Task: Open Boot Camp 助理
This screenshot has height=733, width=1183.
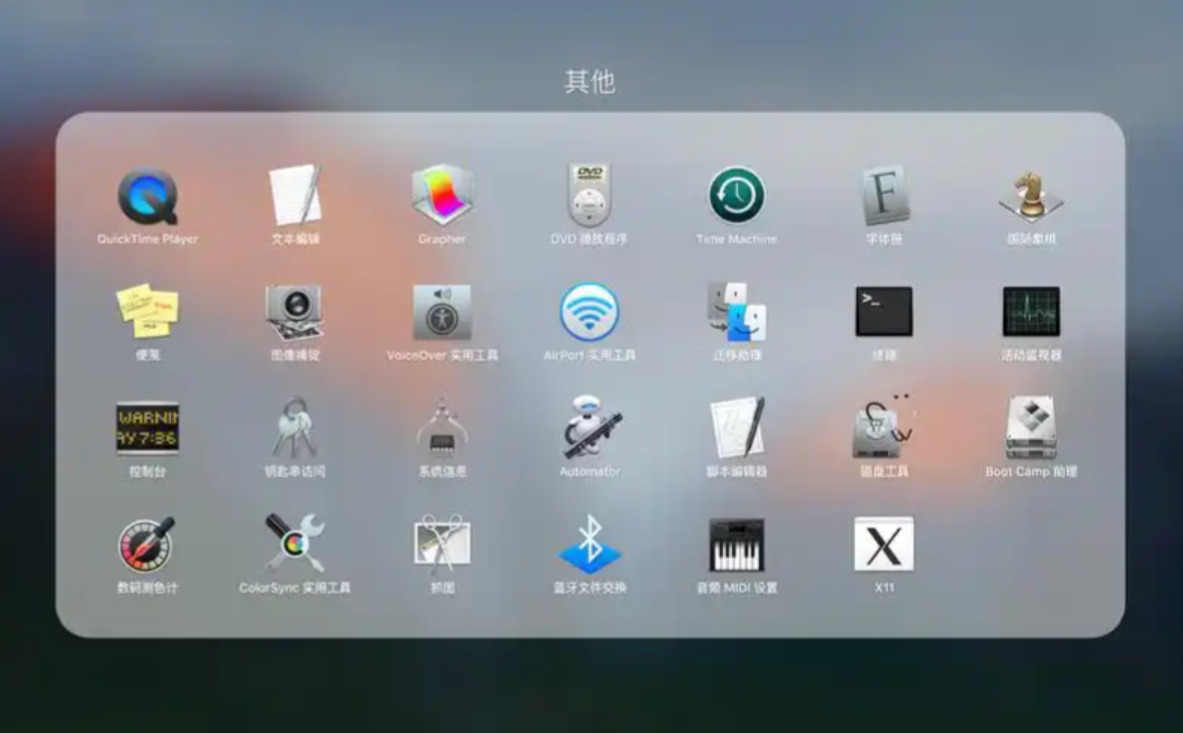Action: tap(1031, 428)
